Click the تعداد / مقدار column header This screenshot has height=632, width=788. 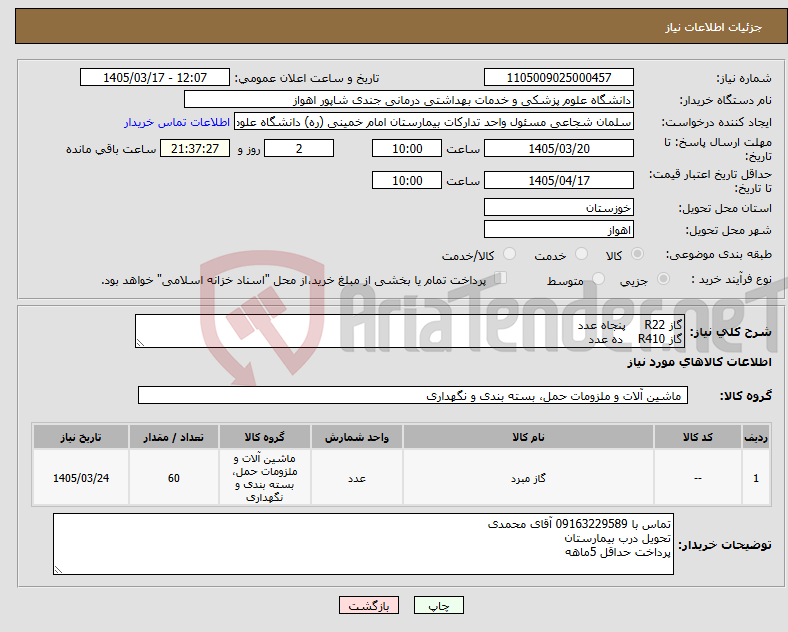(174, 437)
